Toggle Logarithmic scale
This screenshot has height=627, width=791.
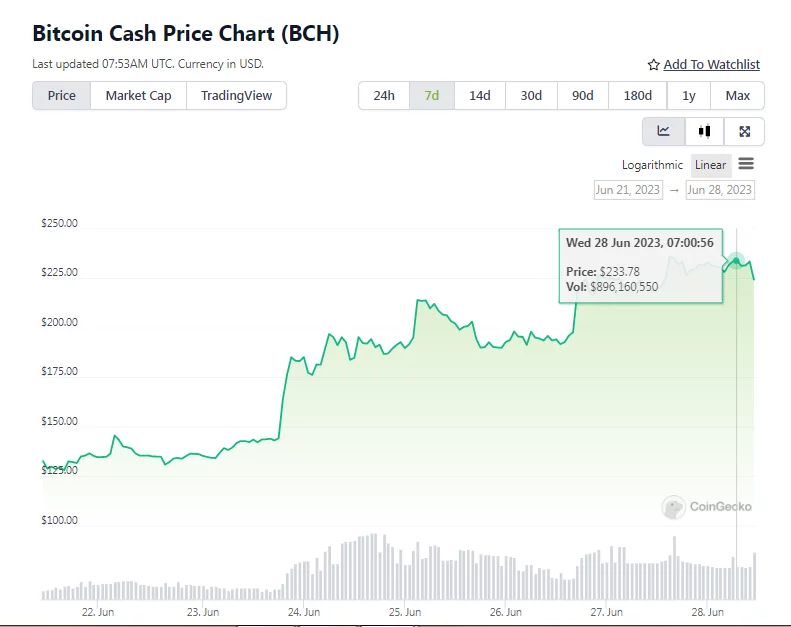[652, 165]
